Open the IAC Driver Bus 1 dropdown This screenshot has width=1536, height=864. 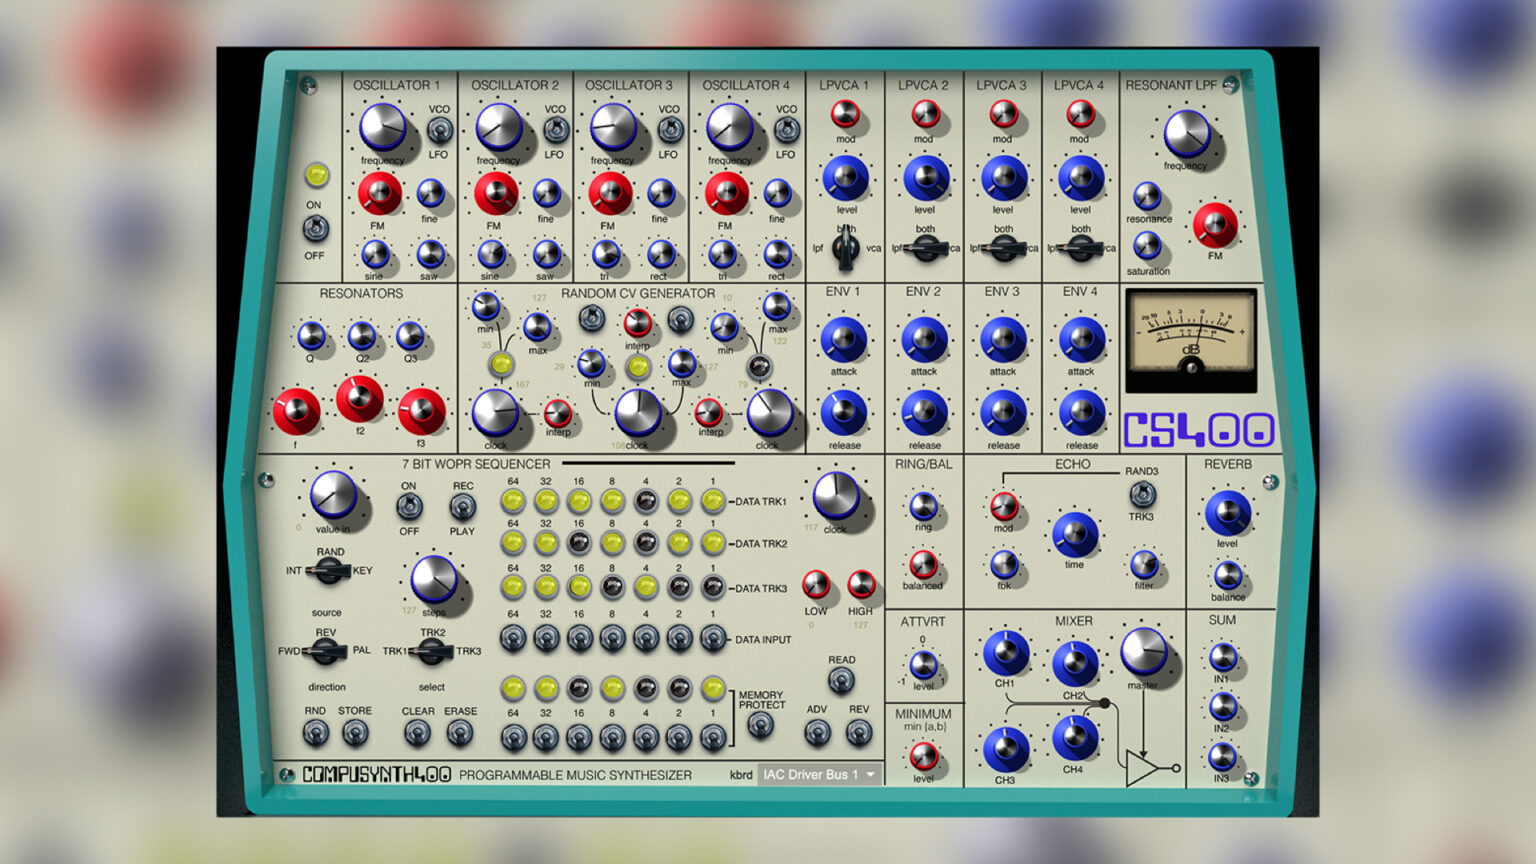pyautogui.click(x=818, y=774)
